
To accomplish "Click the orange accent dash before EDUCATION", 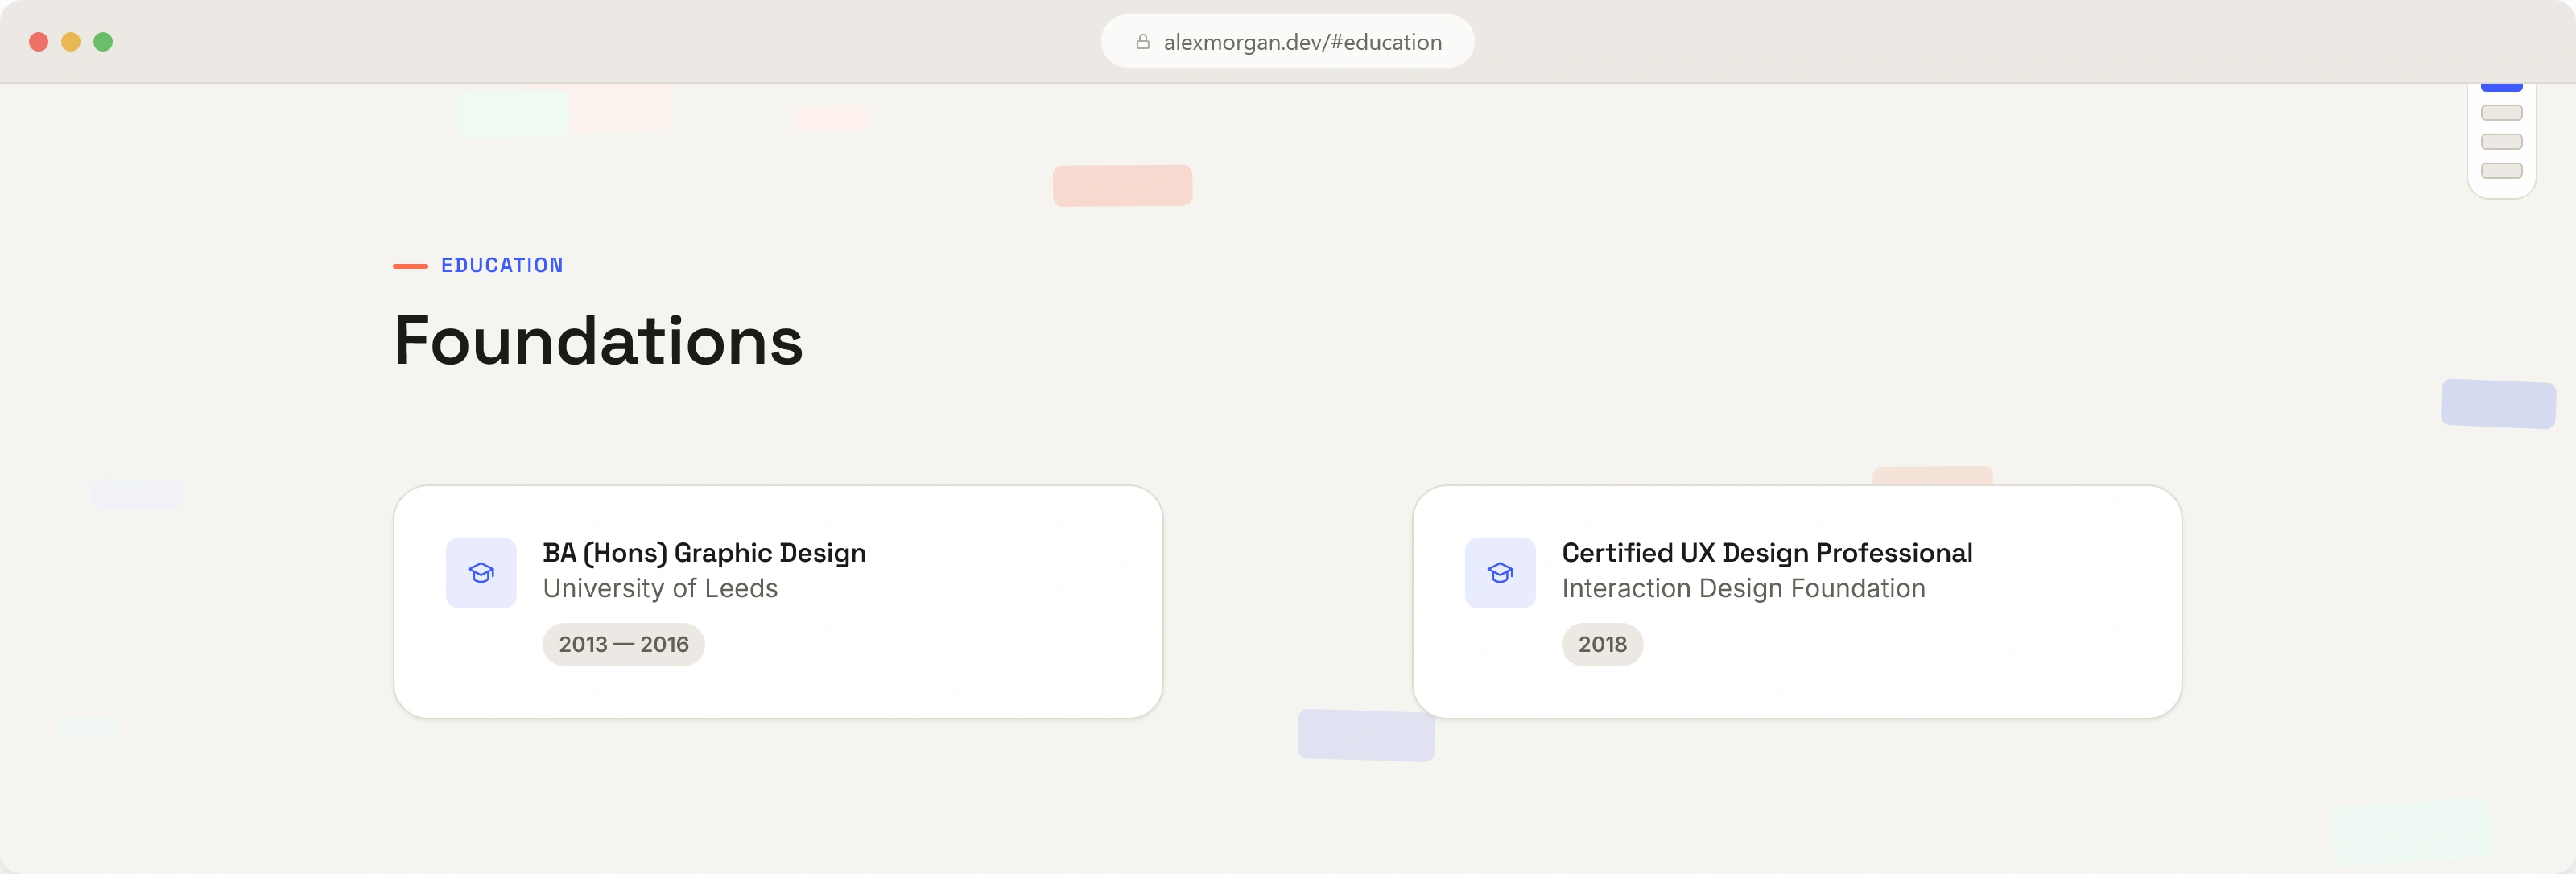I will [x=410, y=266].
